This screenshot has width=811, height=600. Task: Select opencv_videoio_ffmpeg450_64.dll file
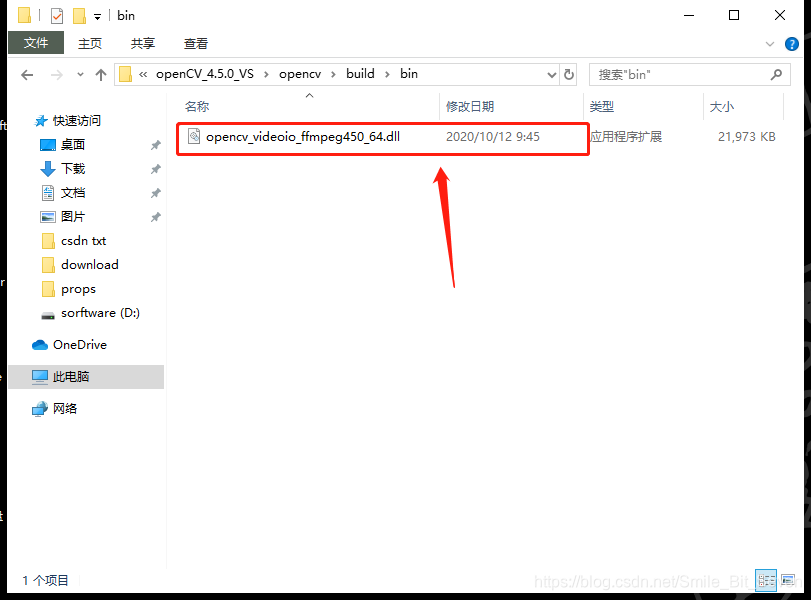(x=303, y=137)
